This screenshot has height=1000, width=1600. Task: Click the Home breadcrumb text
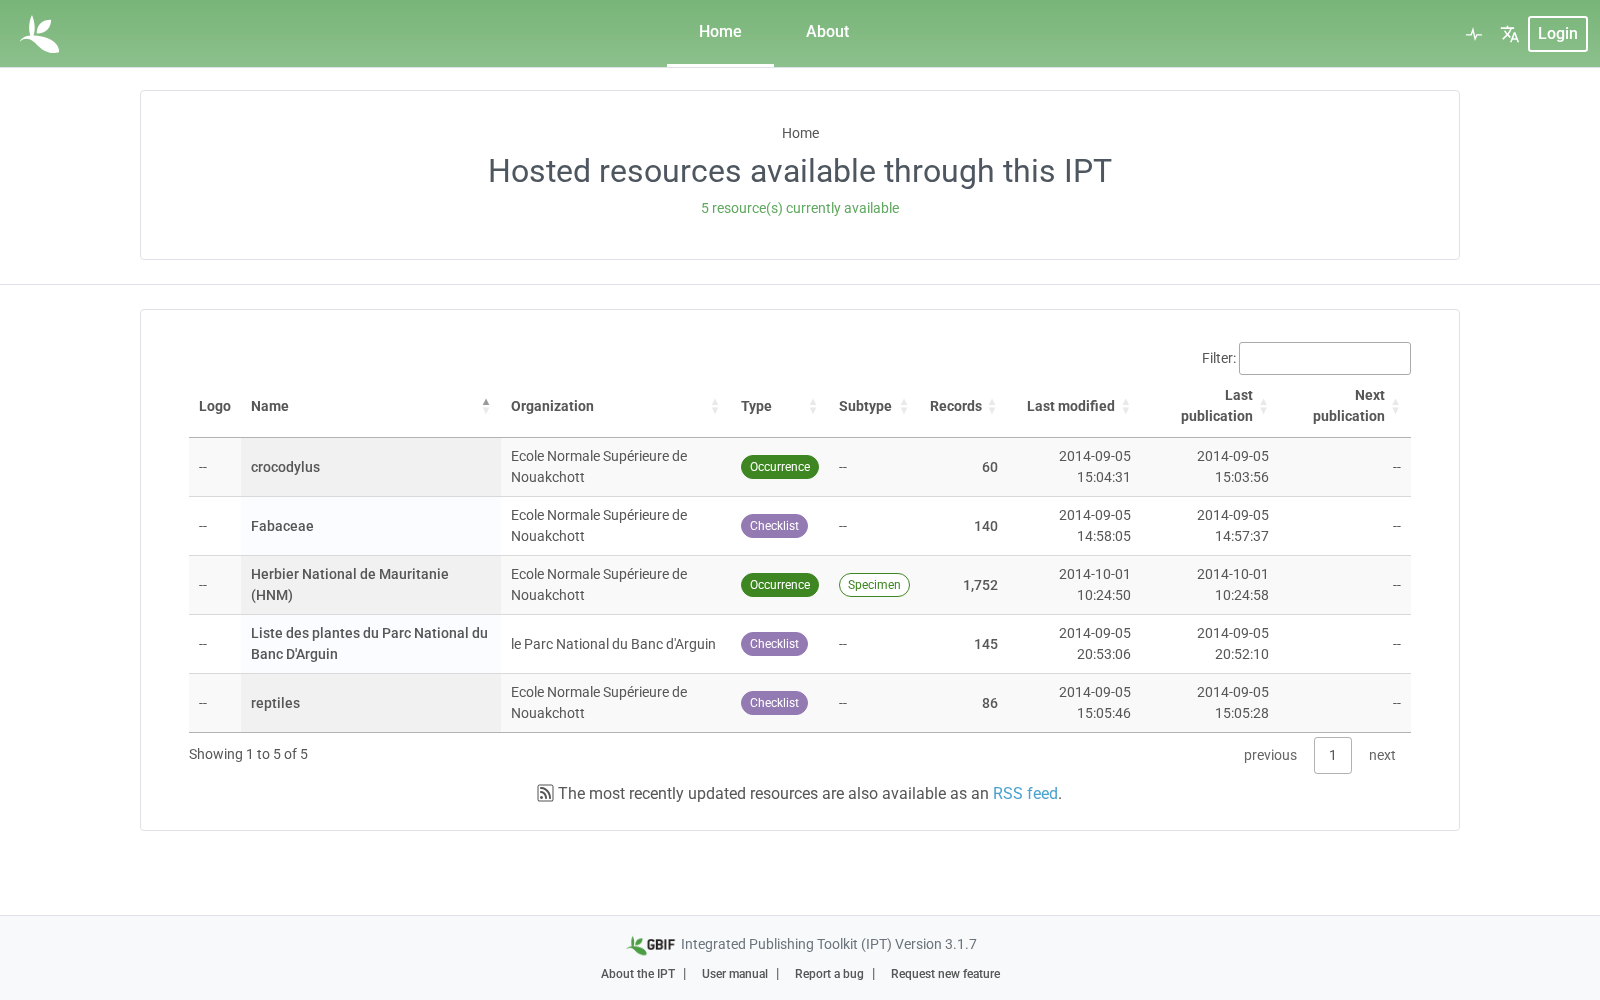(x=800, y=133)
